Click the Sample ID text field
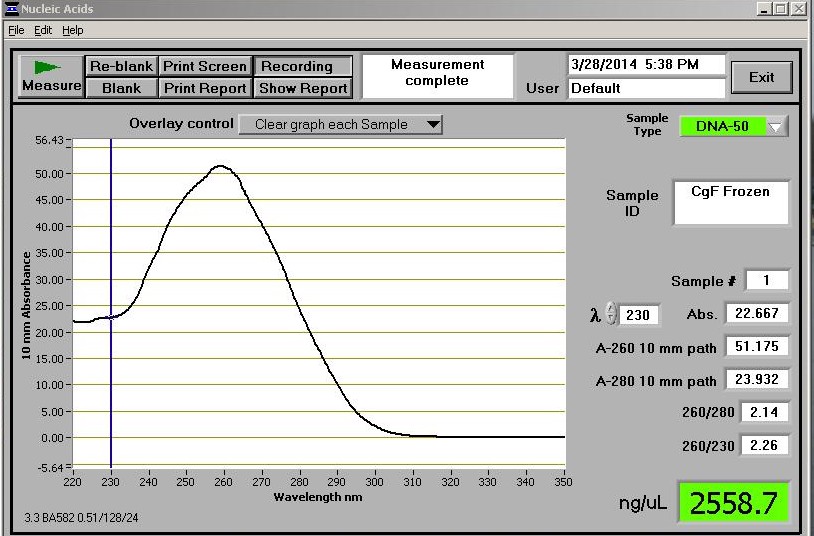This screenshot has width=814, height=536. [730, 202]
